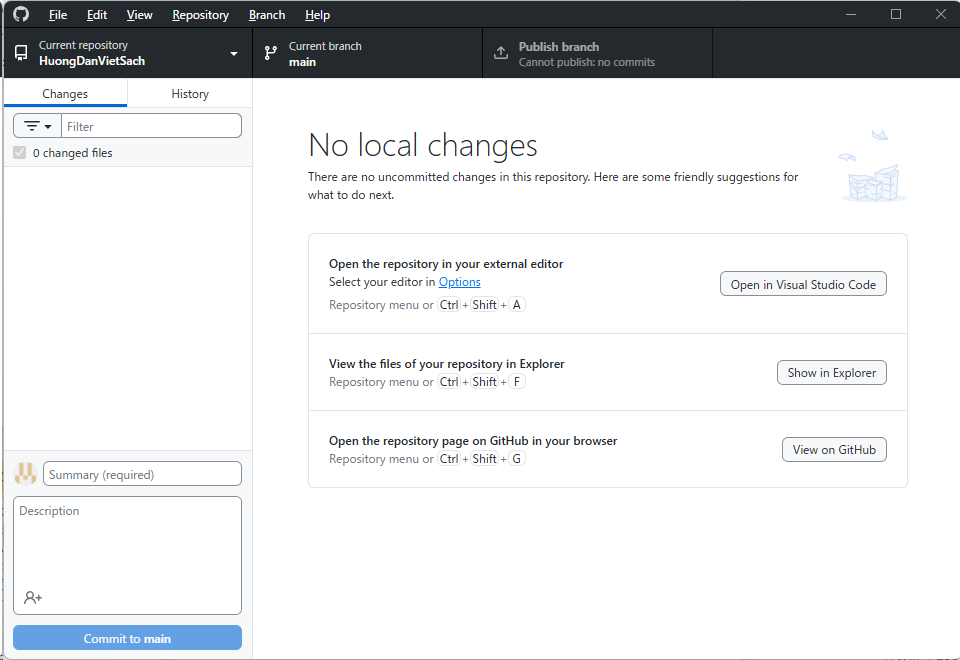Open the filter options dropdown

click(37, 126)
